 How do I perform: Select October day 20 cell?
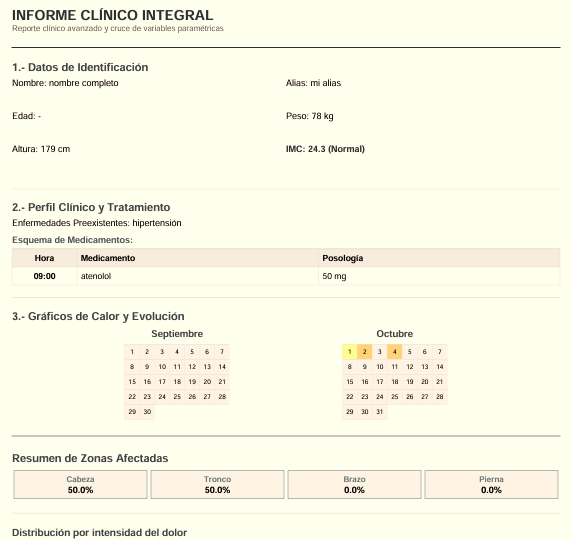coord(425,382)
